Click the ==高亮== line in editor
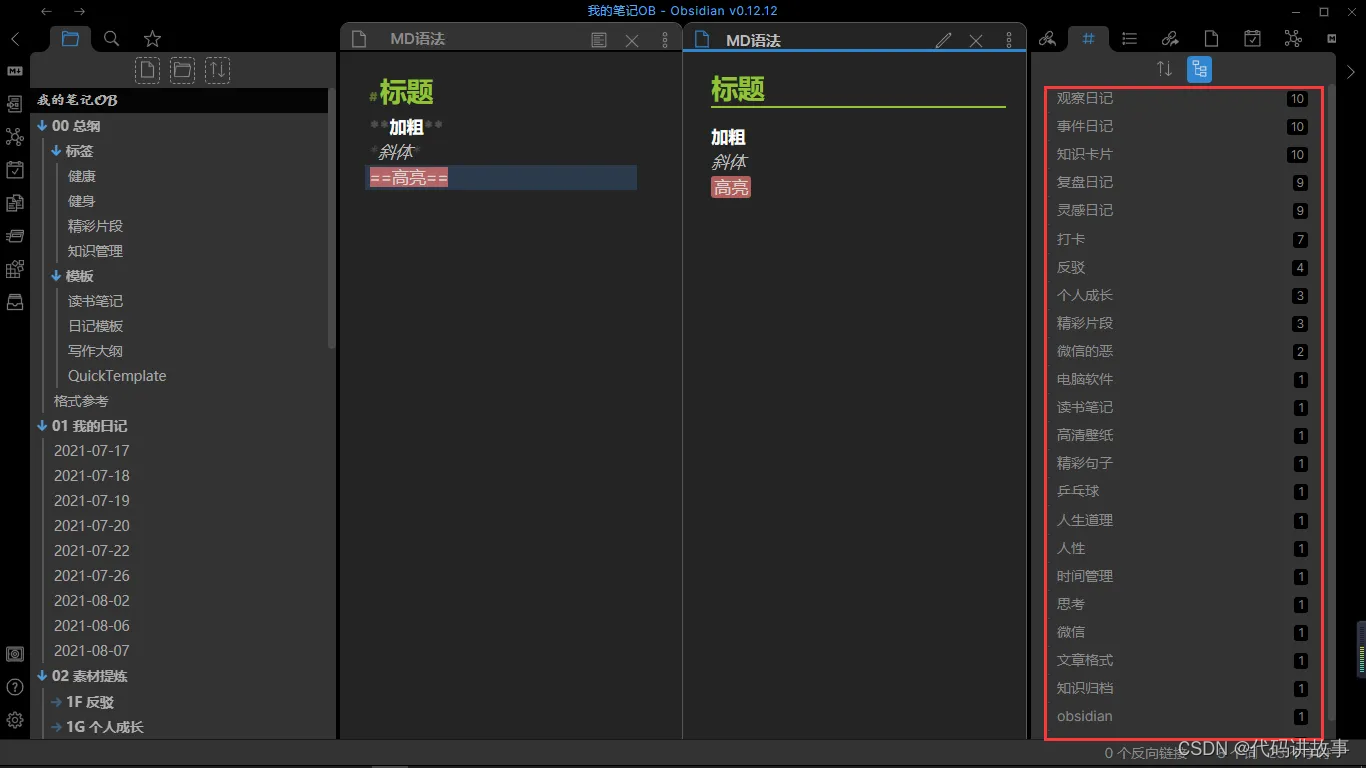The image size is (1366, 768). point(501,178)
